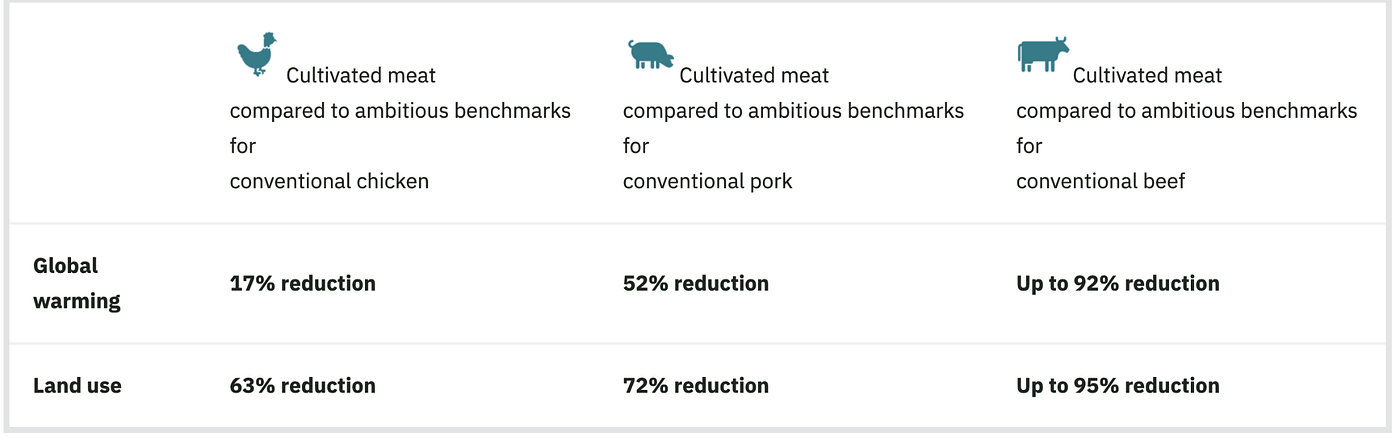1400x438 pixels.
Task: Click "Cultivated meat" text beside cow icon
Action: pos(1147,75)
